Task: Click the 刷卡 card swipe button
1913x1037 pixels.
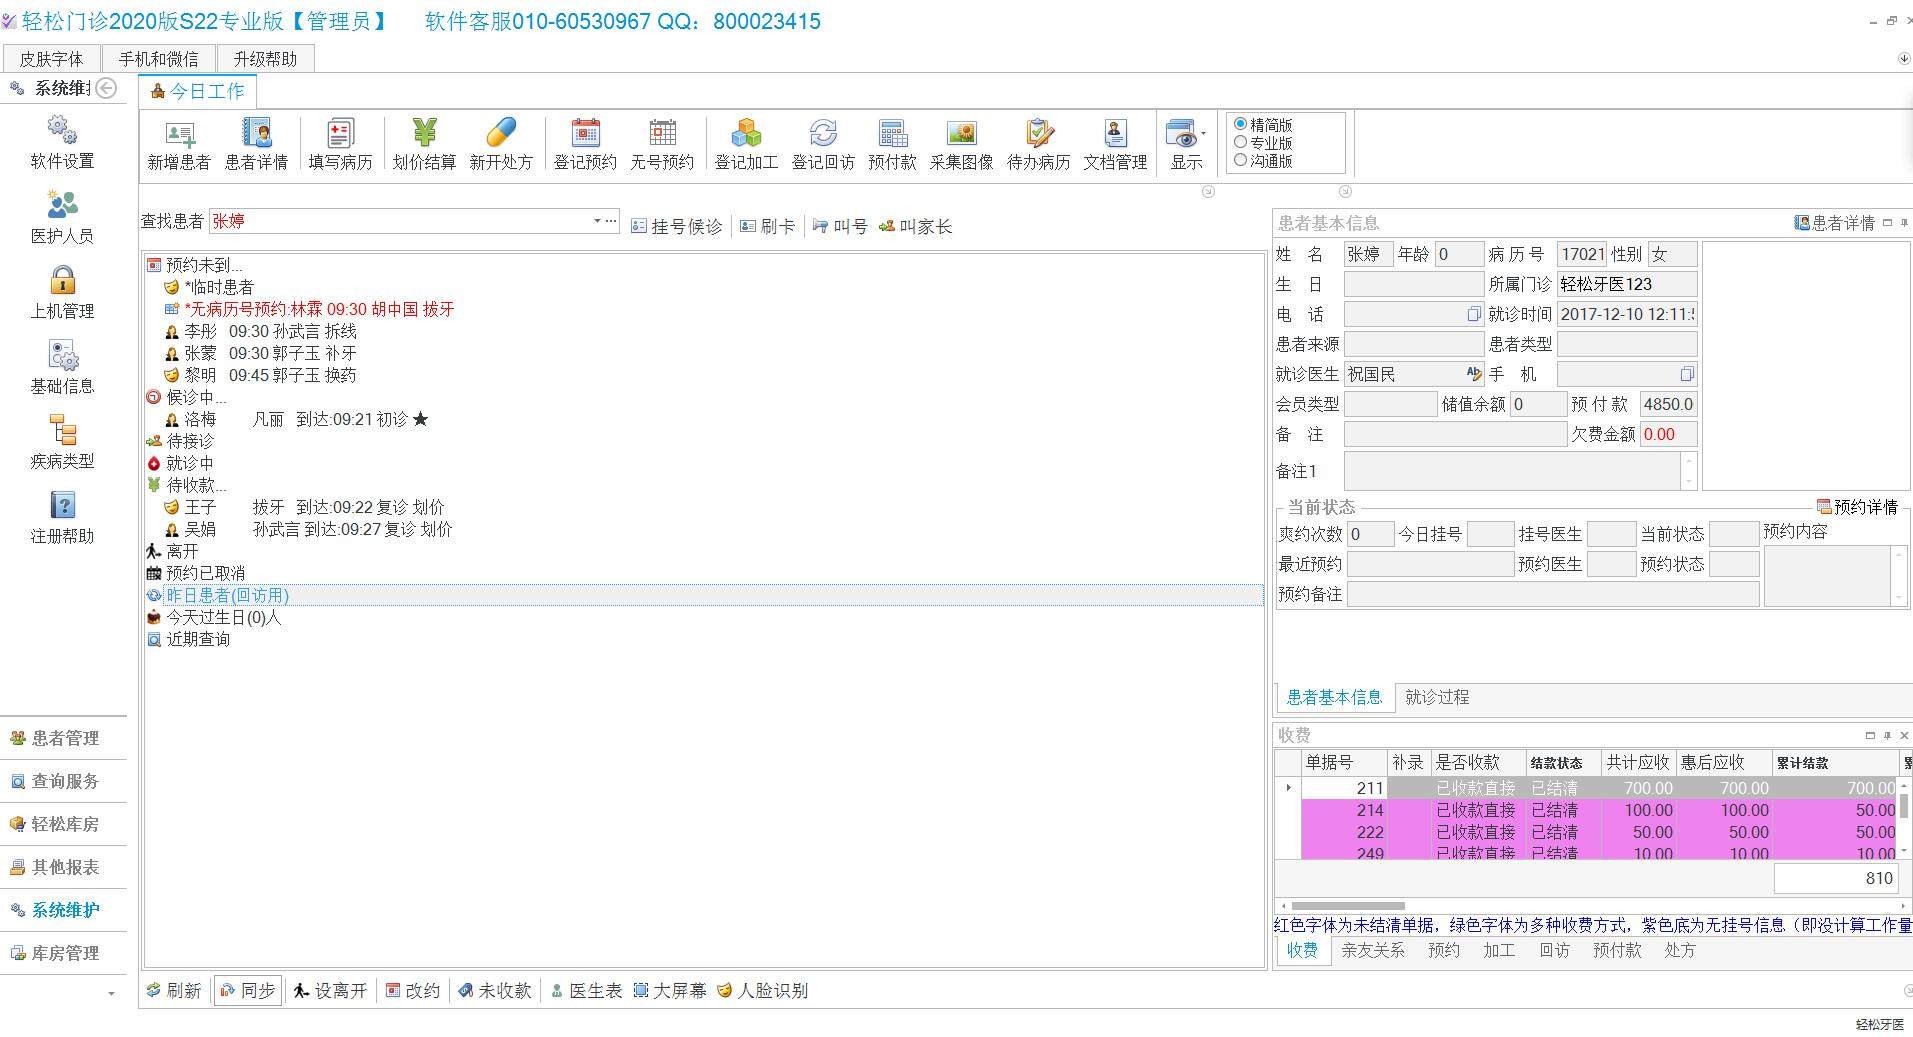Action: (x=768, y=226)
